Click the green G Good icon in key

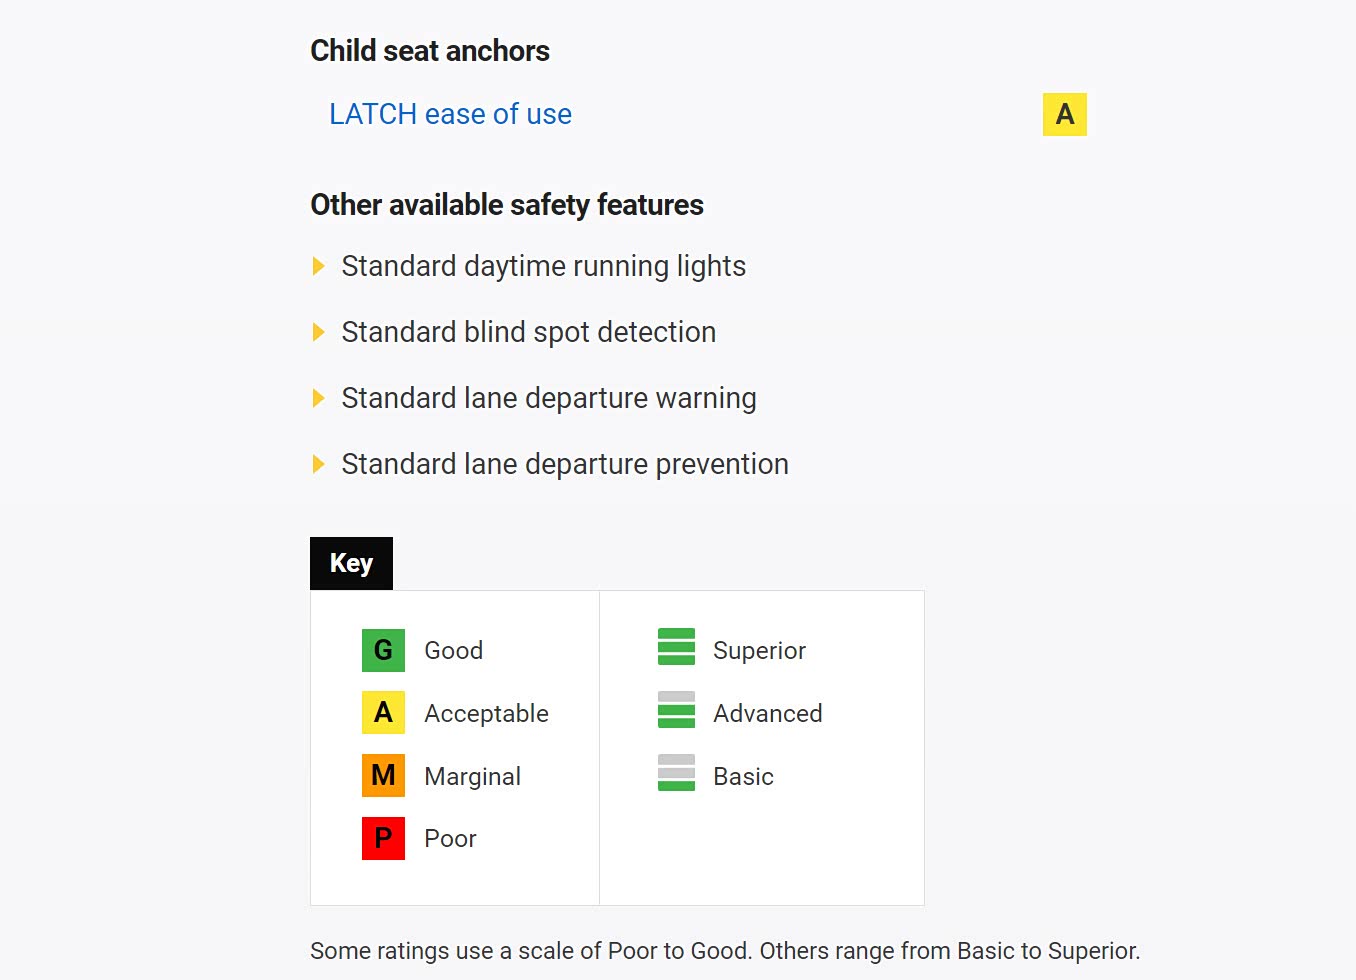pyautogui.click(x=383, y=650)
